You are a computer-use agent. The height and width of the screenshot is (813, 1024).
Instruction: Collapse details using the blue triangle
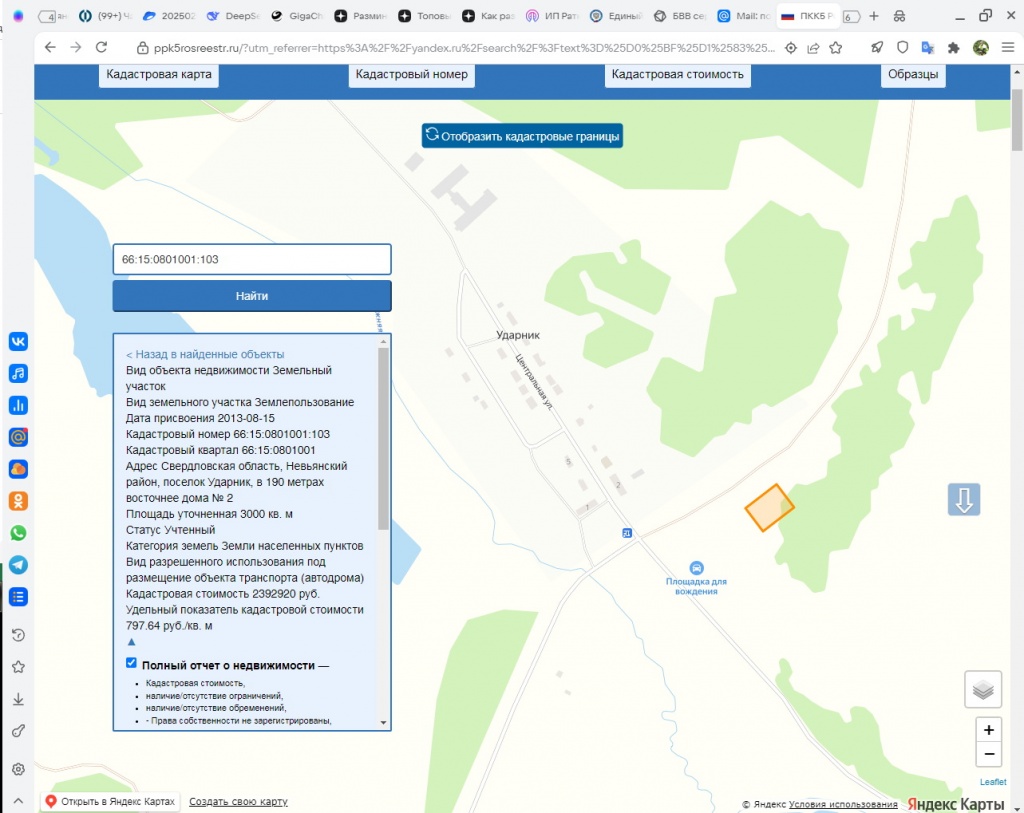131,641
